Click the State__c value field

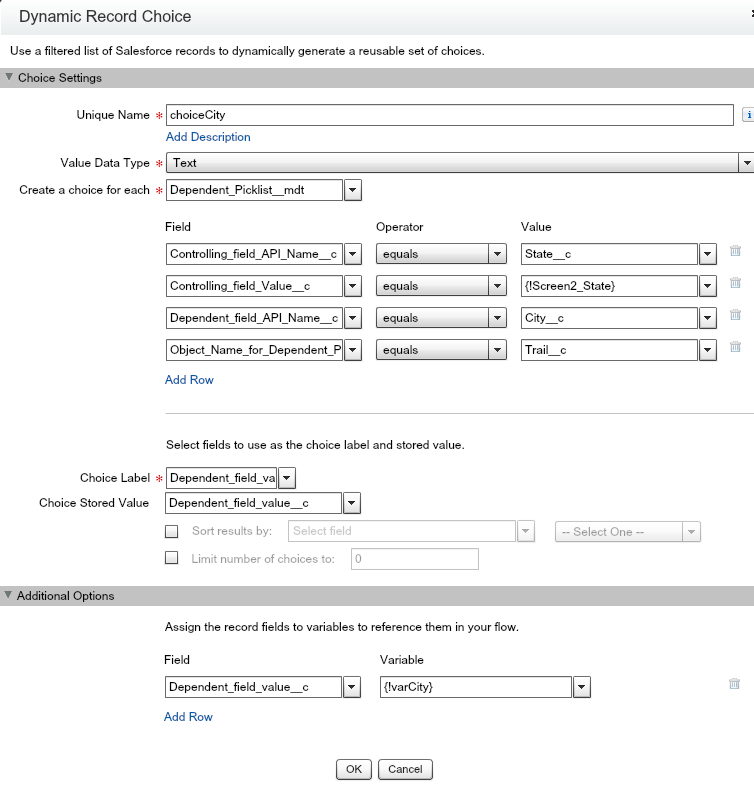point(609,254)
